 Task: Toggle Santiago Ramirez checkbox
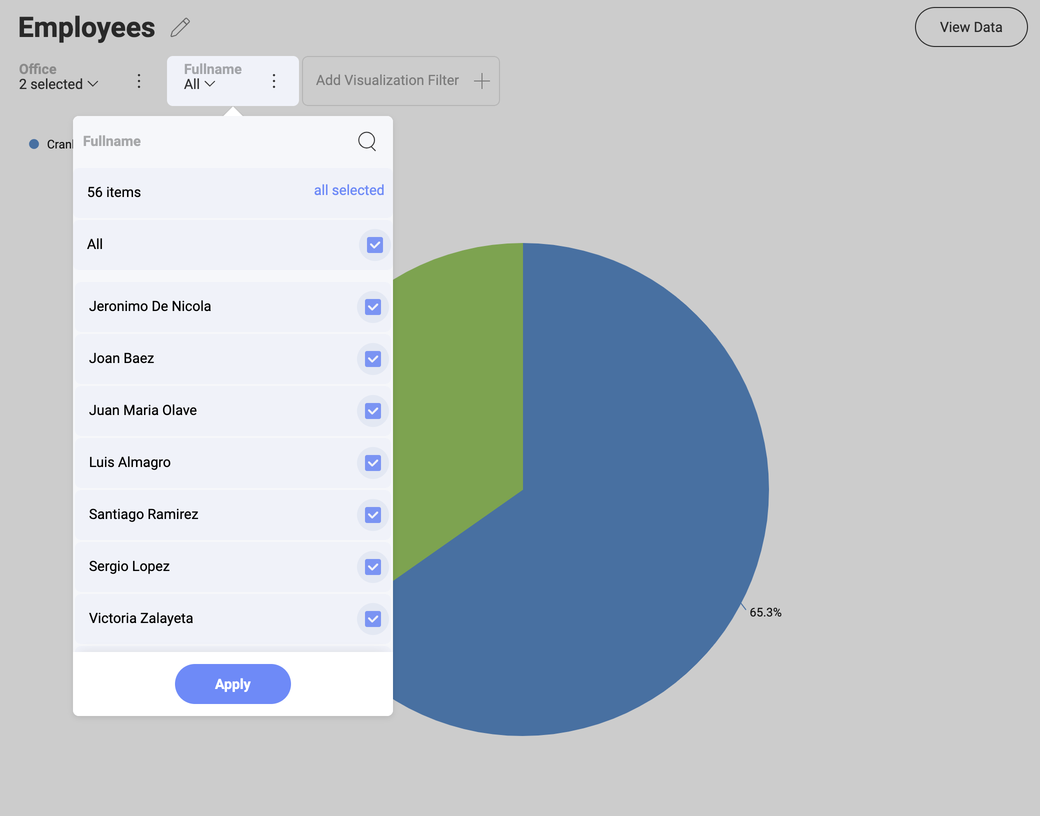coord(373,515)
